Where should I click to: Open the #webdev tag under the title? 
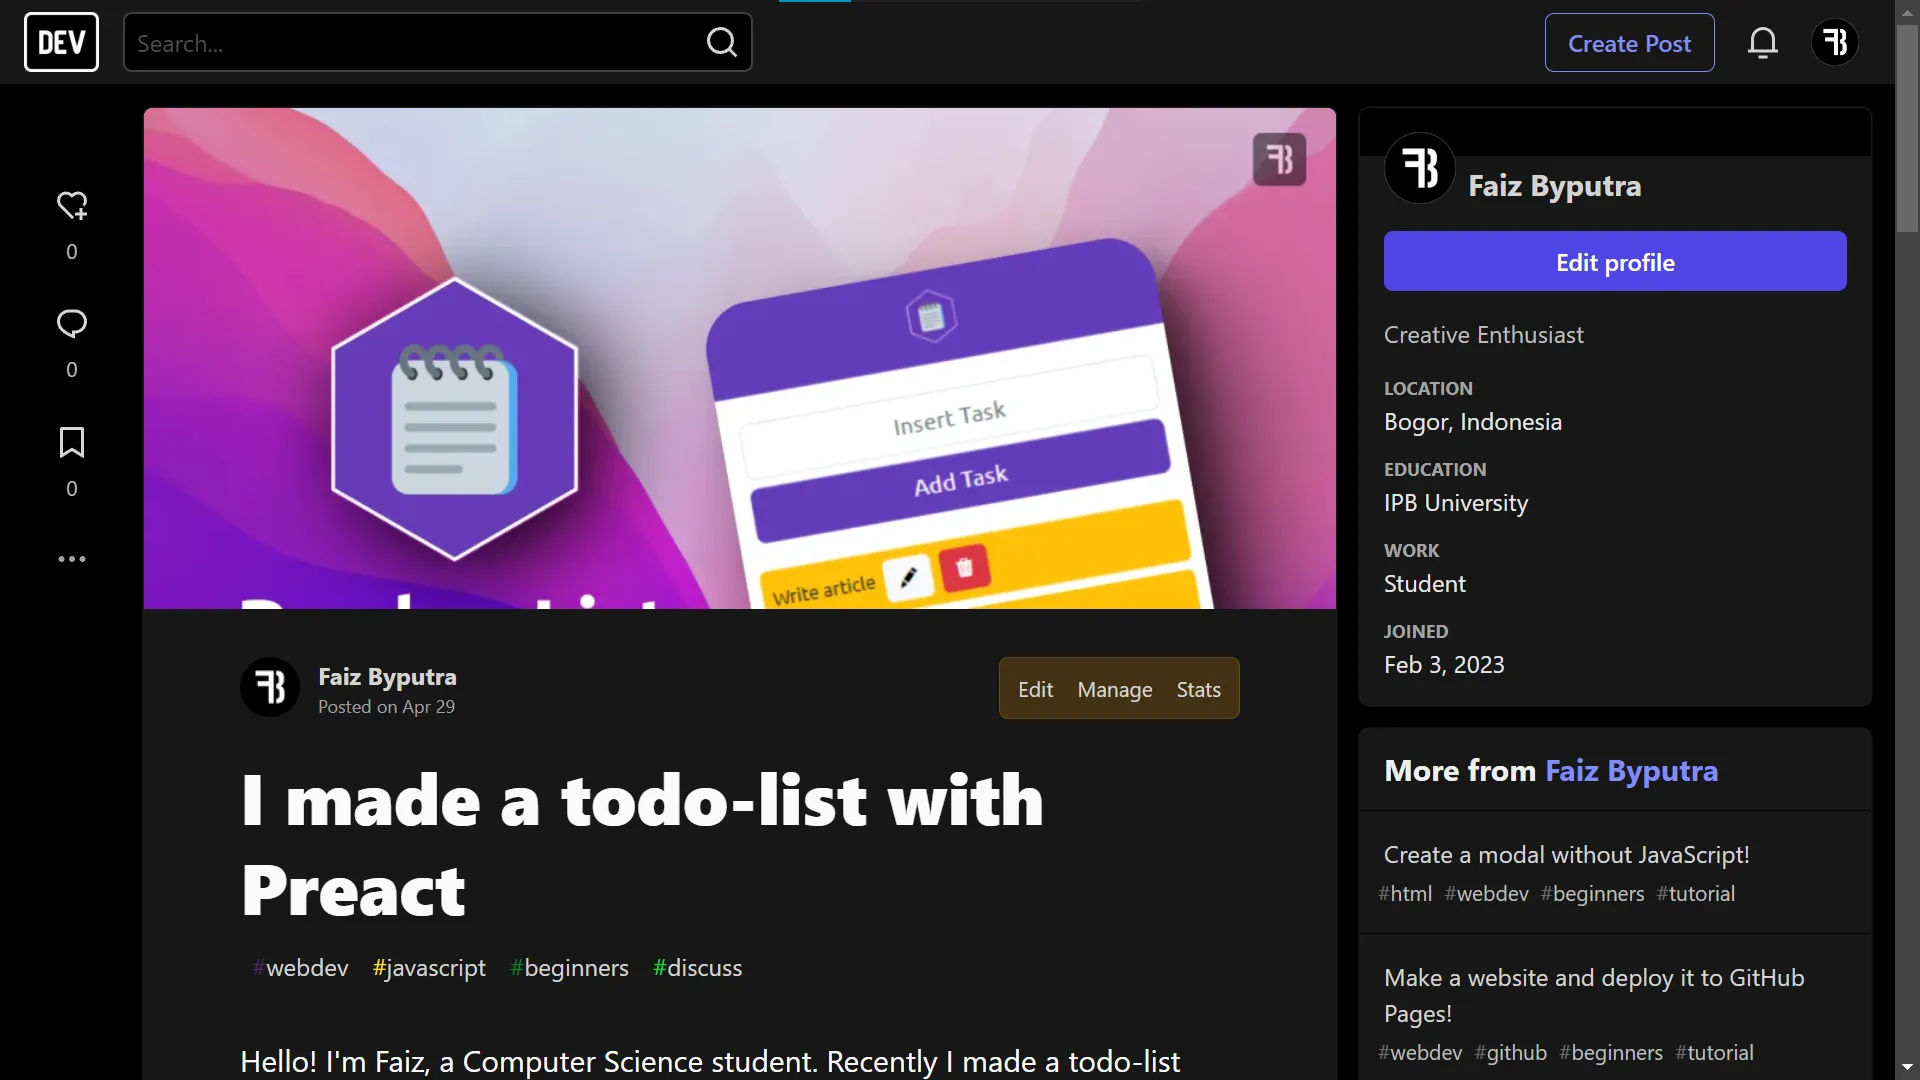pos(300,968)
